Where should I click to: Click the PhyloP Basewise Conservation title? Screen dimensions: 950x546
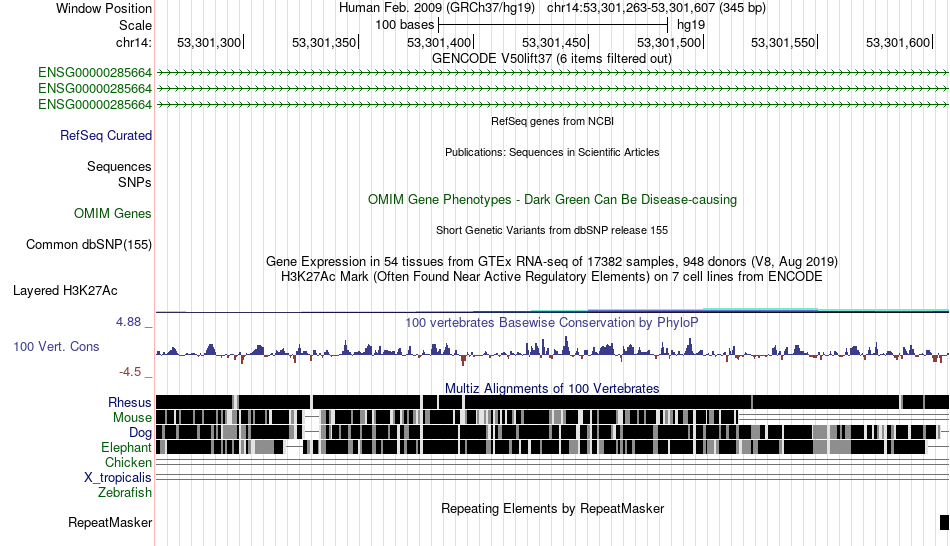[552, 322]
